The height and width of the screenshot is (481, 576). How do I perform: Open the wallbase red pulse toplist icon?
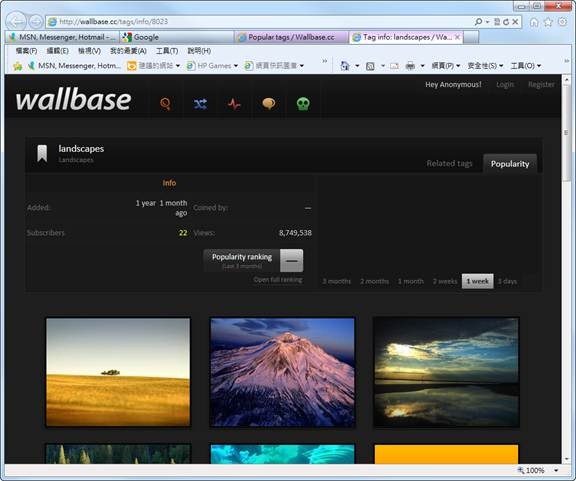(x=234, y=104)
